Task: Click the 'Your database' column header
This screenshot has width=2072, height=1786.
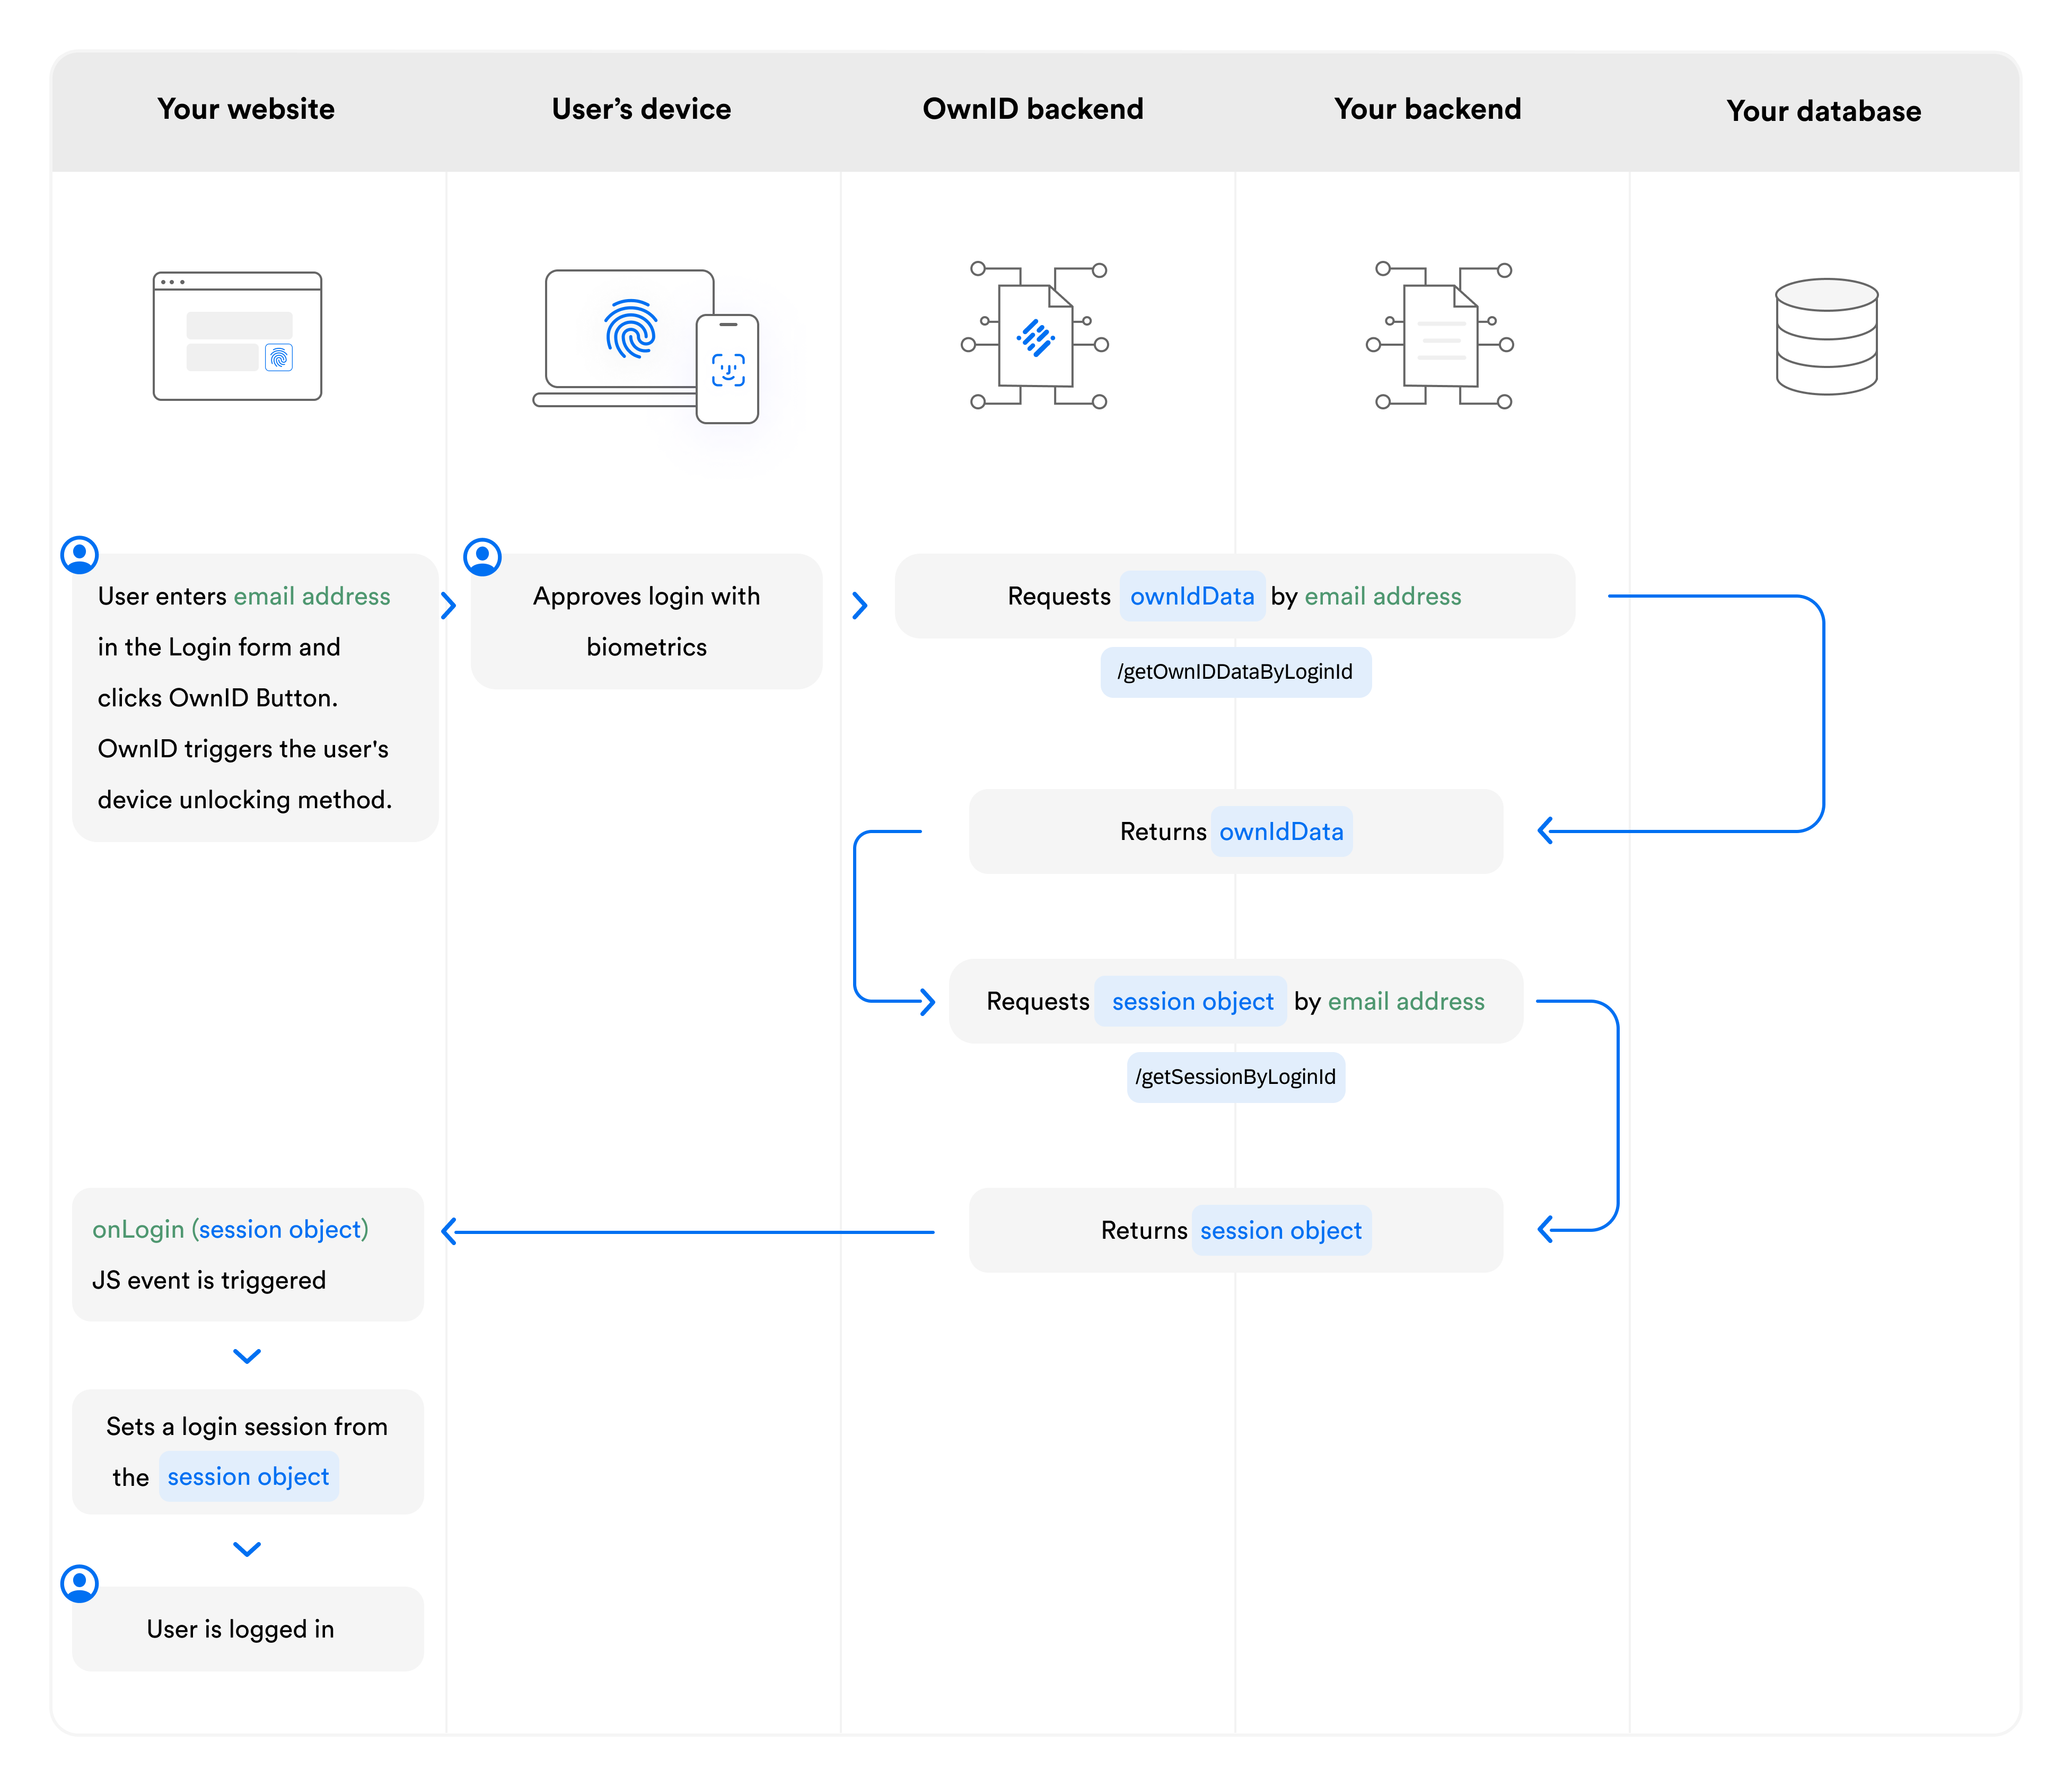Action: (x=1823, y=111)
